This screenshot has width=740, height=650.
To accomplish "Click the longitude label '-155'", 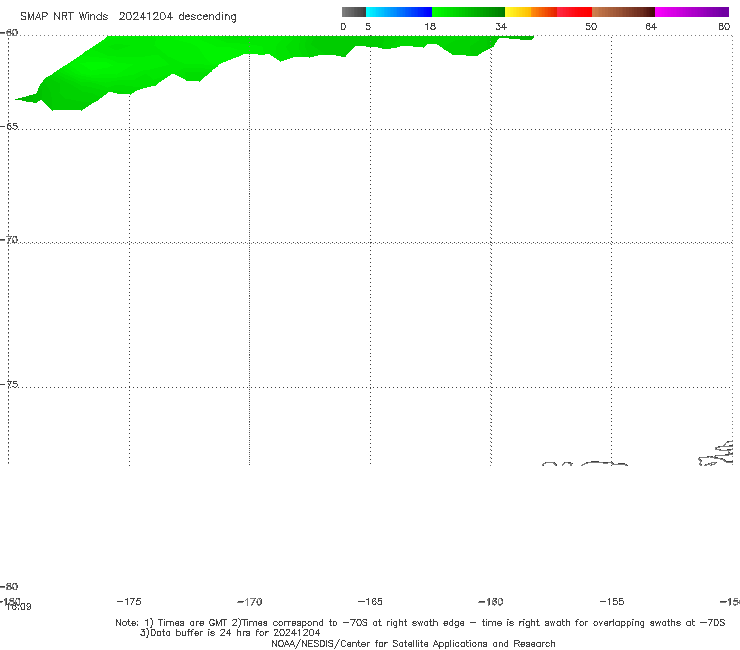I will [x=612, y=601].
